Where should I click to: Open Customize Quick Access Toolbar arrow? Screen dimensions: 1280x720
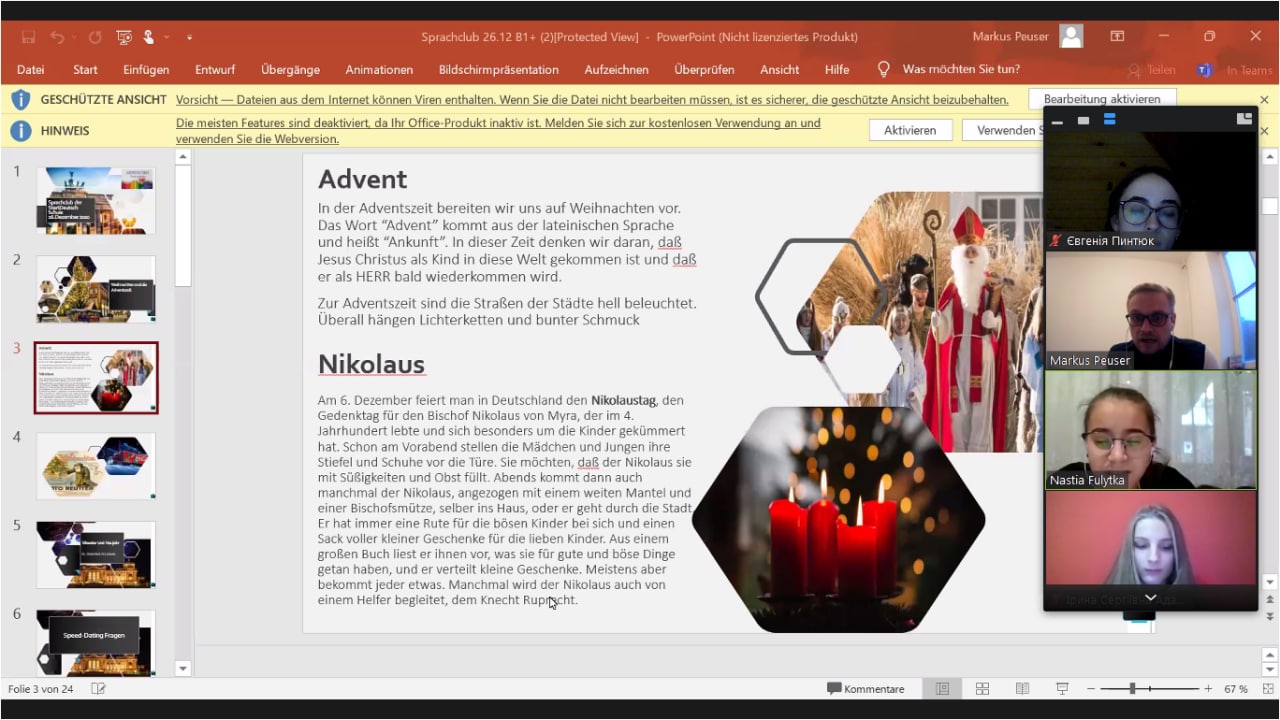click(189, 38)
